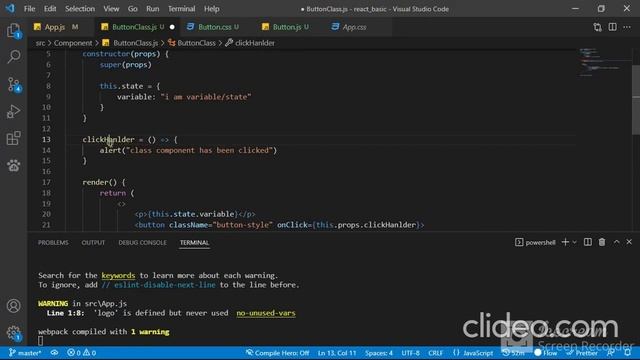Open the View menu
Viewport: 640px width, 360px height.
111,9
